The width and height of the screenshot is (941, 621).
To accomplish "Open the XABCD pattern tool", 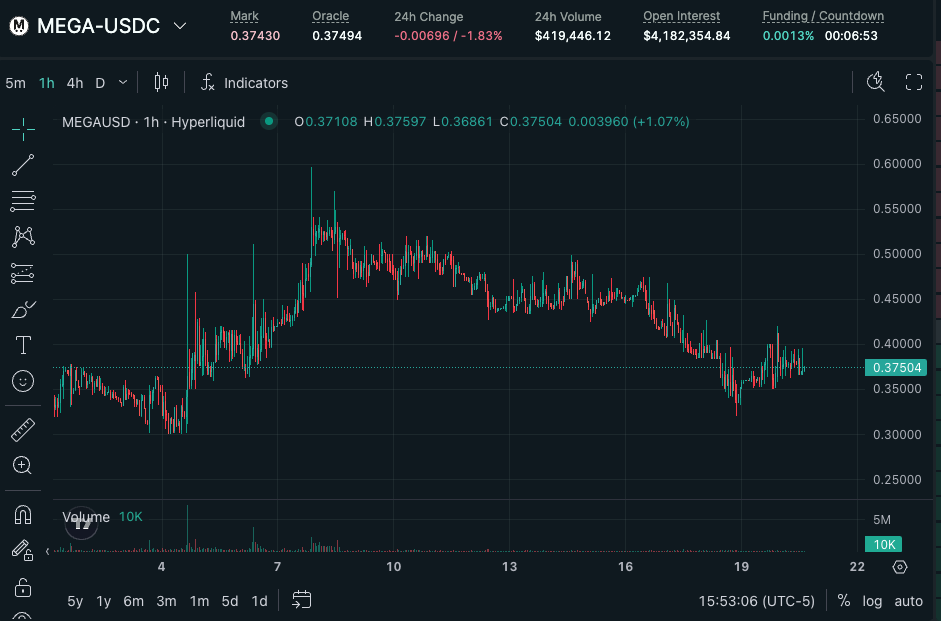I will pyautogui.click(x=22, y=237).
